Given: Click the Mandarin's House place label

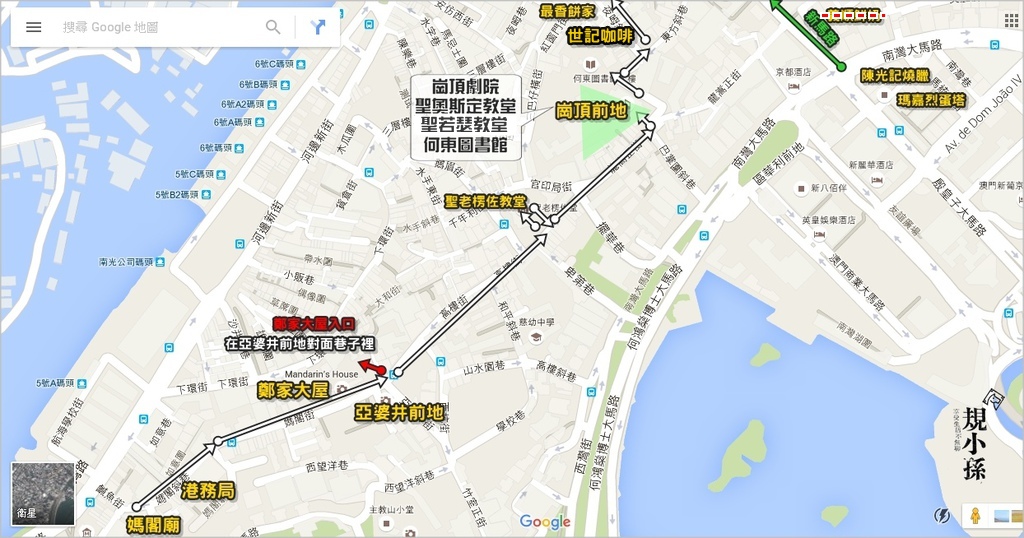Looking at the screenshot, I should (x=321, y=374).
